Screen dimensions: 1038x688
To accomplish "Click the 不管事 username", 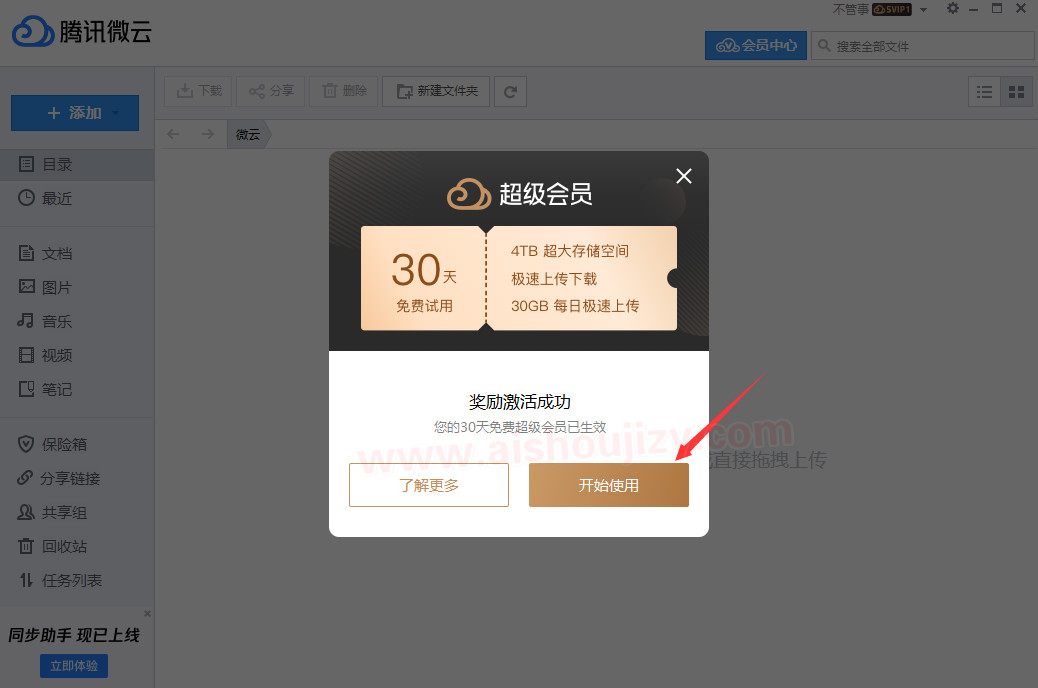I will pos(851,9).
